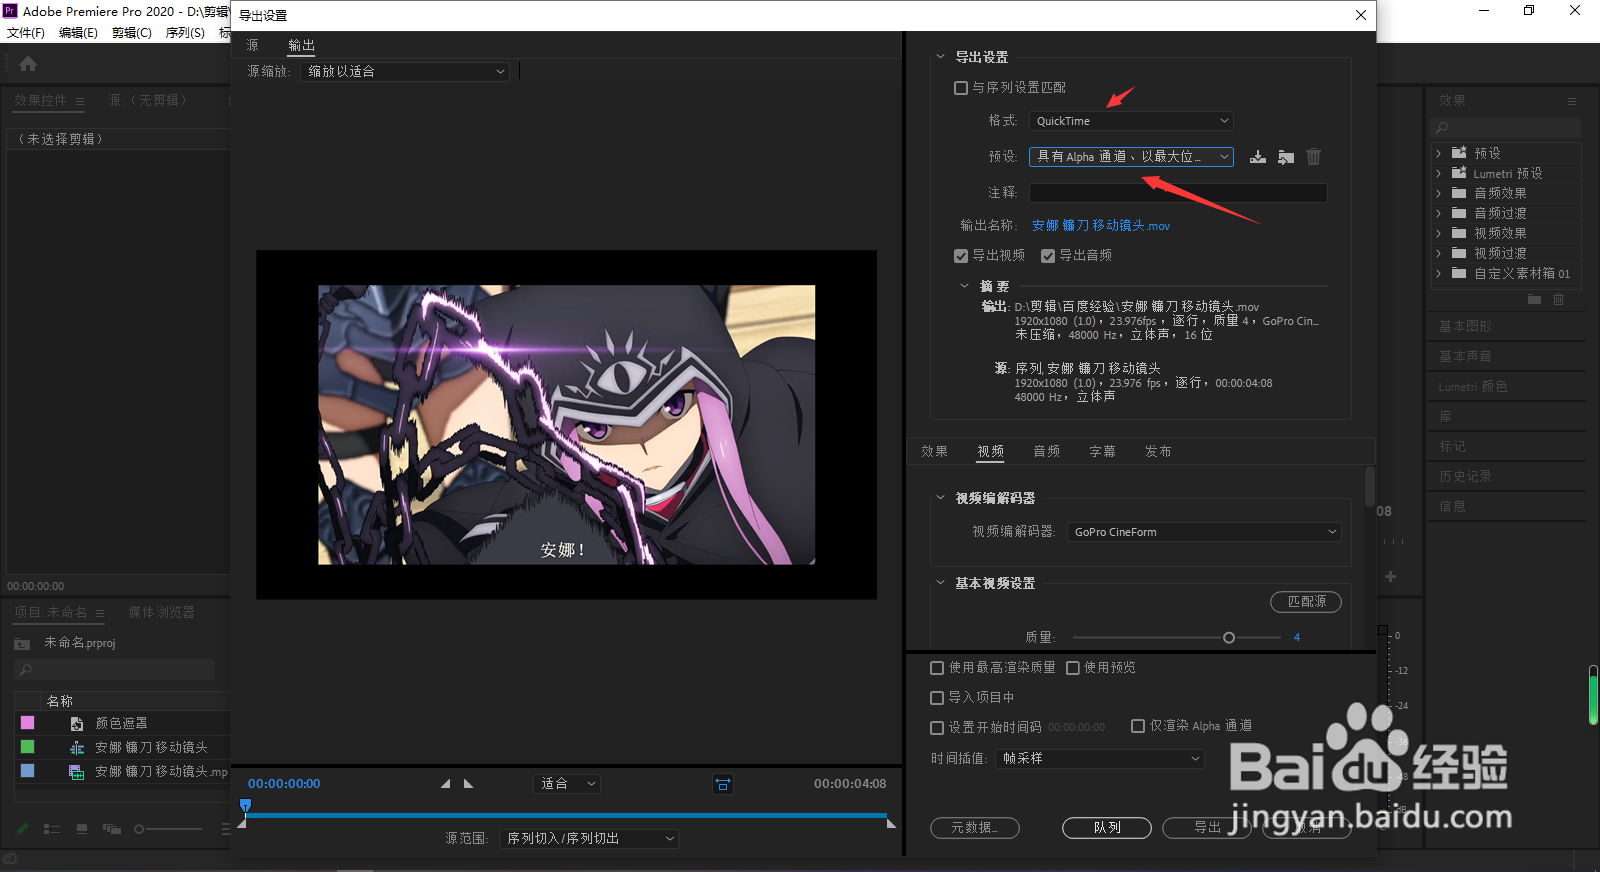Click sequence icon of 安娜 镰刀移动镜头
1600x872 pixels.
pyautogui.click(x=76, y=747)
